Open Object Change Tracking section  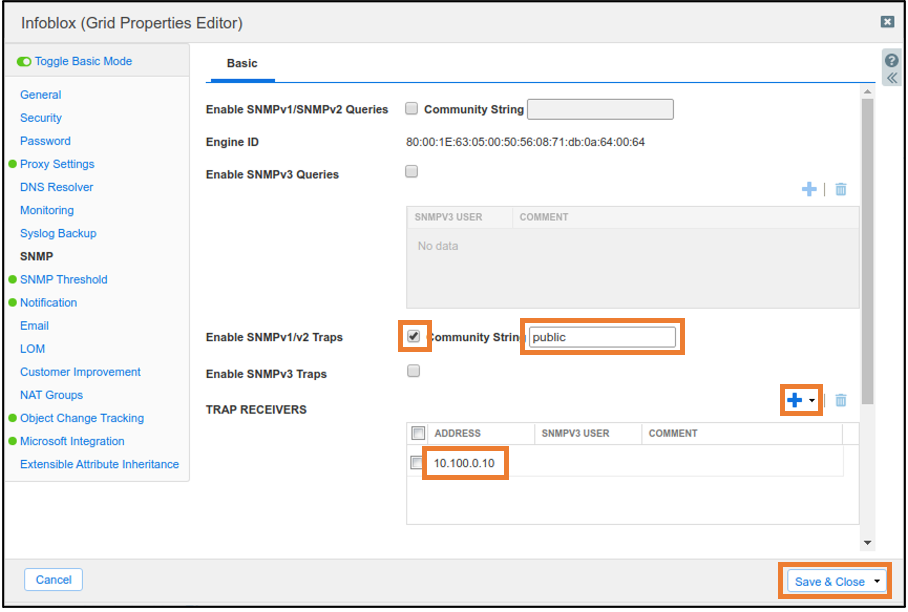82,418
